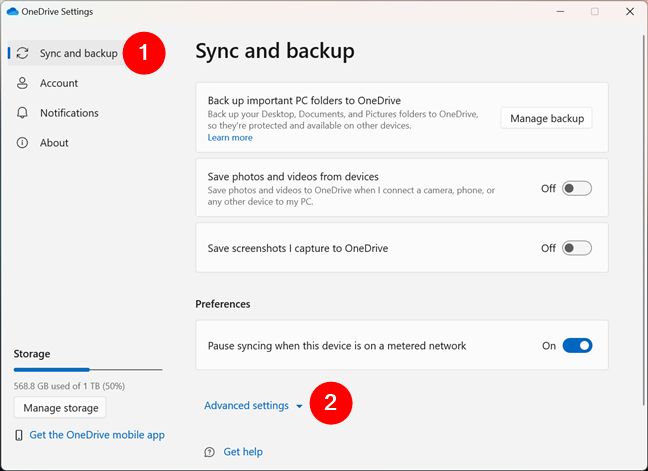The height and width of the screenshot is (471, 648).
Task: Enable saving photos and videos from devices
Action: tap(577, 188)
